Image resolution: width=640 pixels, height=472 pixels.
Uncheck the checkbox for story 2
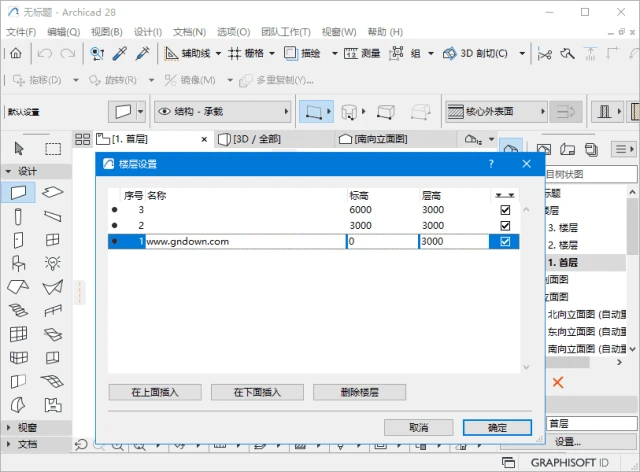click(x=505, y=226)
